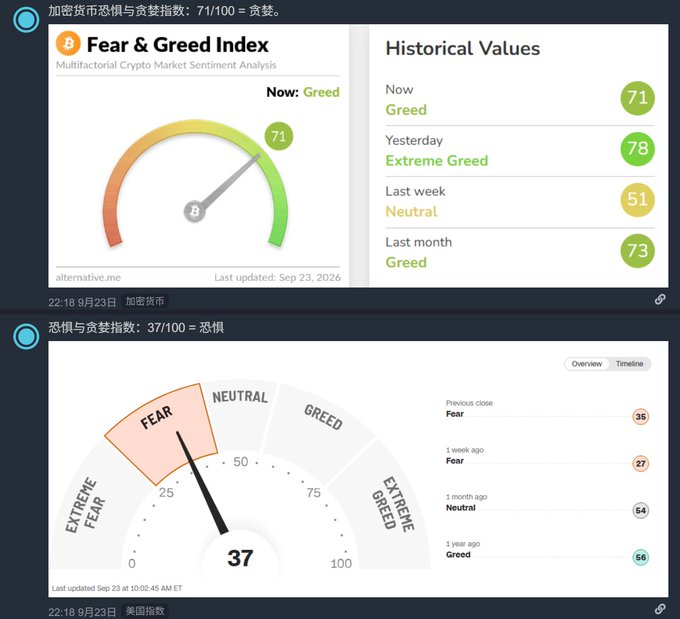Switch to the Timeline view

(629, 364)
